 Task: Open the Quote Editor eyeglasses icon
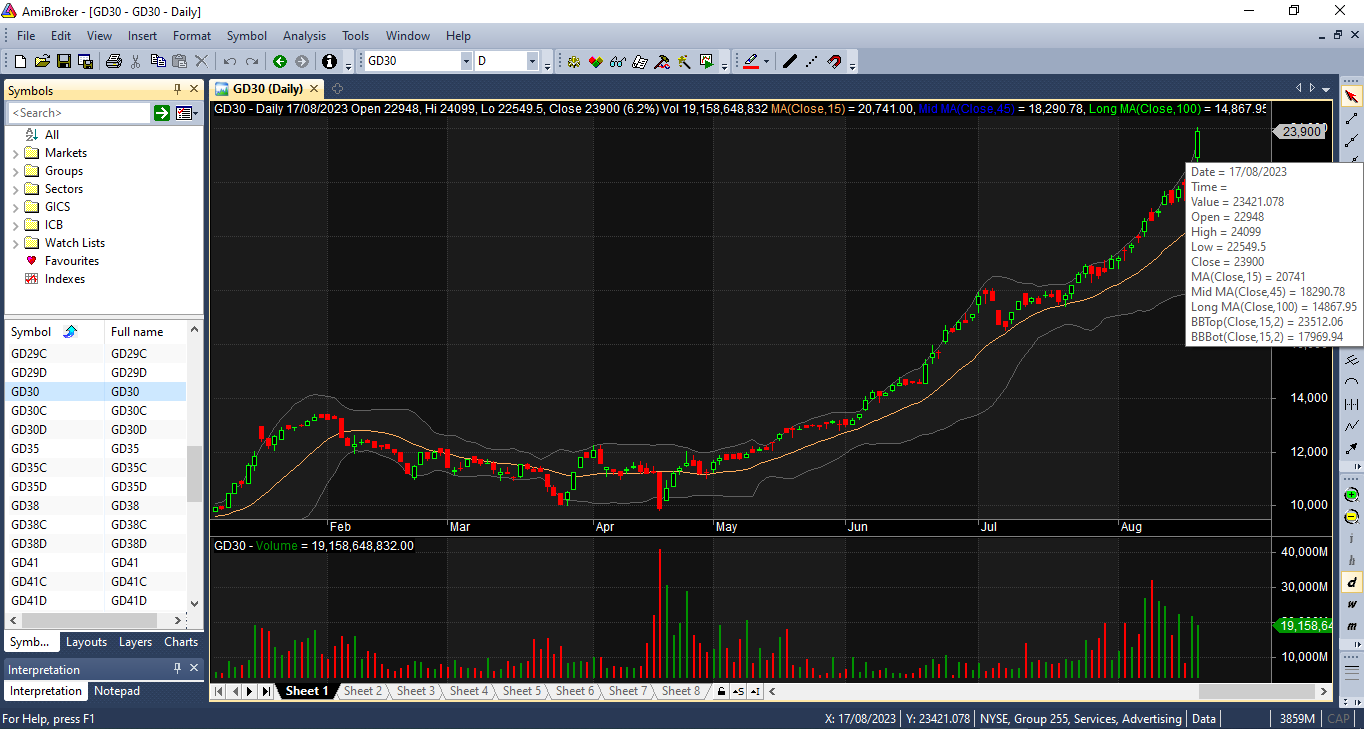point(617,61)
